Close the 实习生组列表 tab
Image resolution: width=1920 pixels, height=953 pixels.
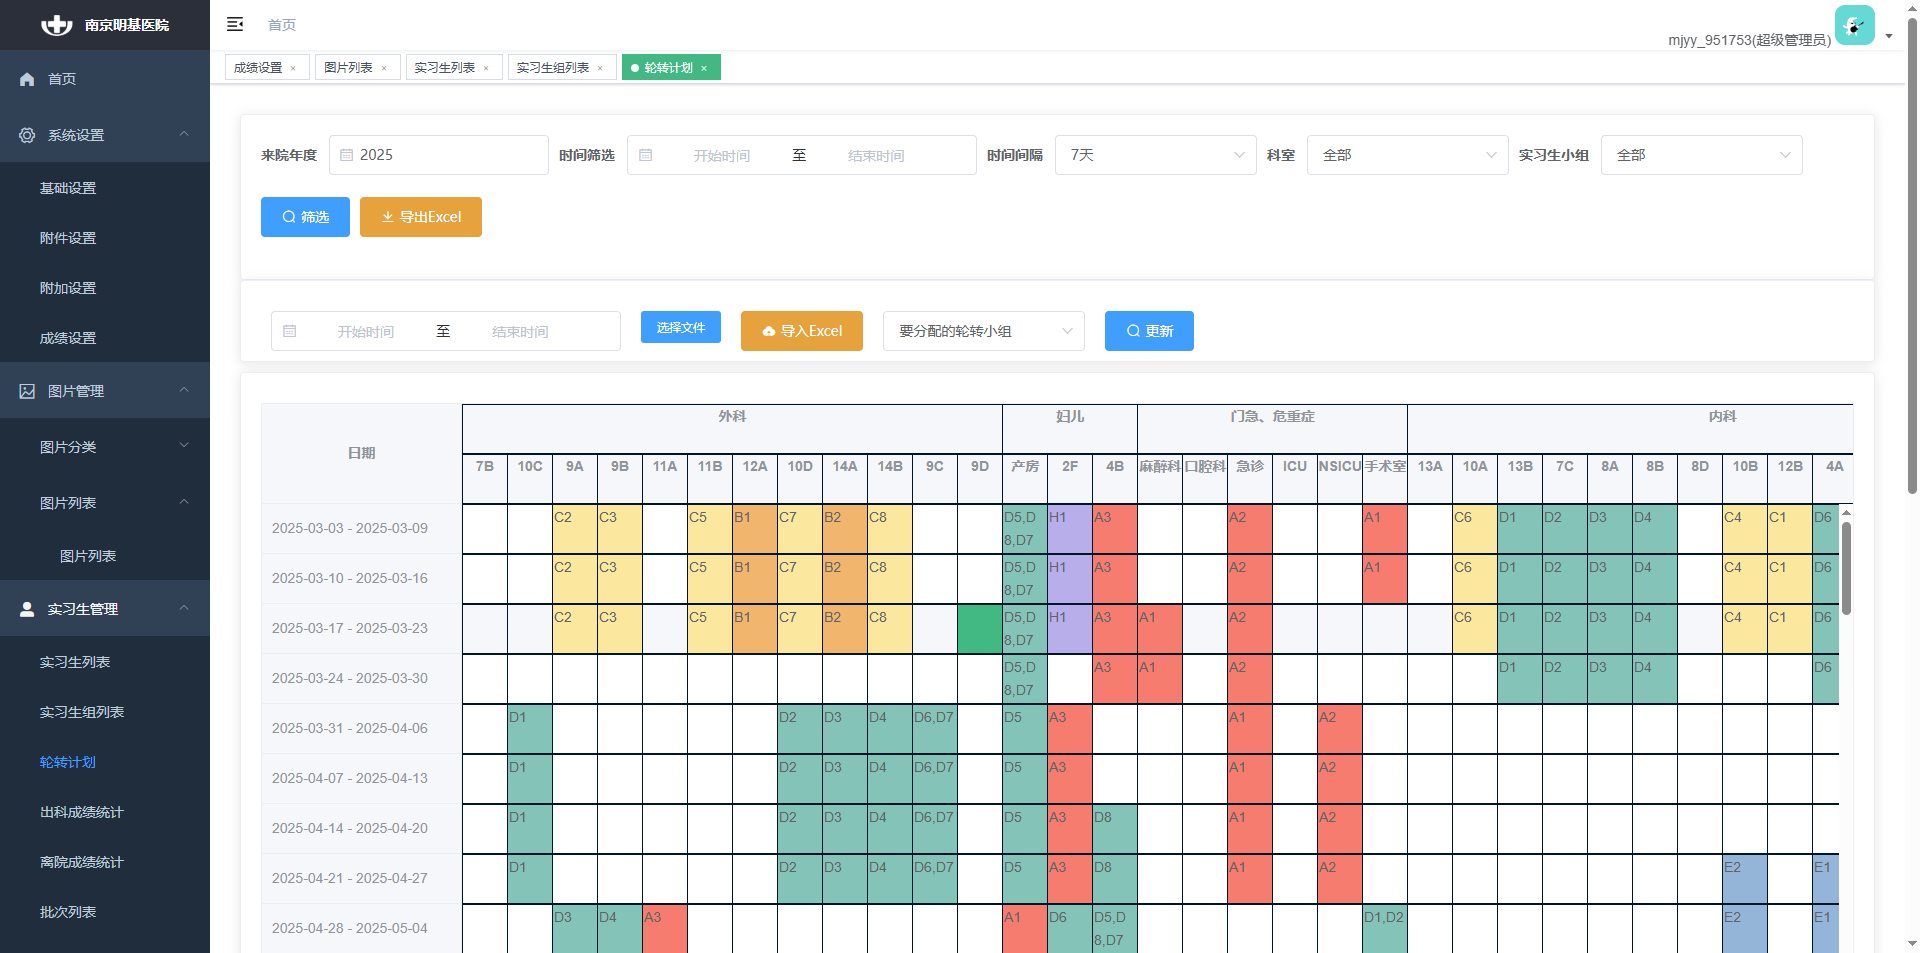tap(600, 68)
